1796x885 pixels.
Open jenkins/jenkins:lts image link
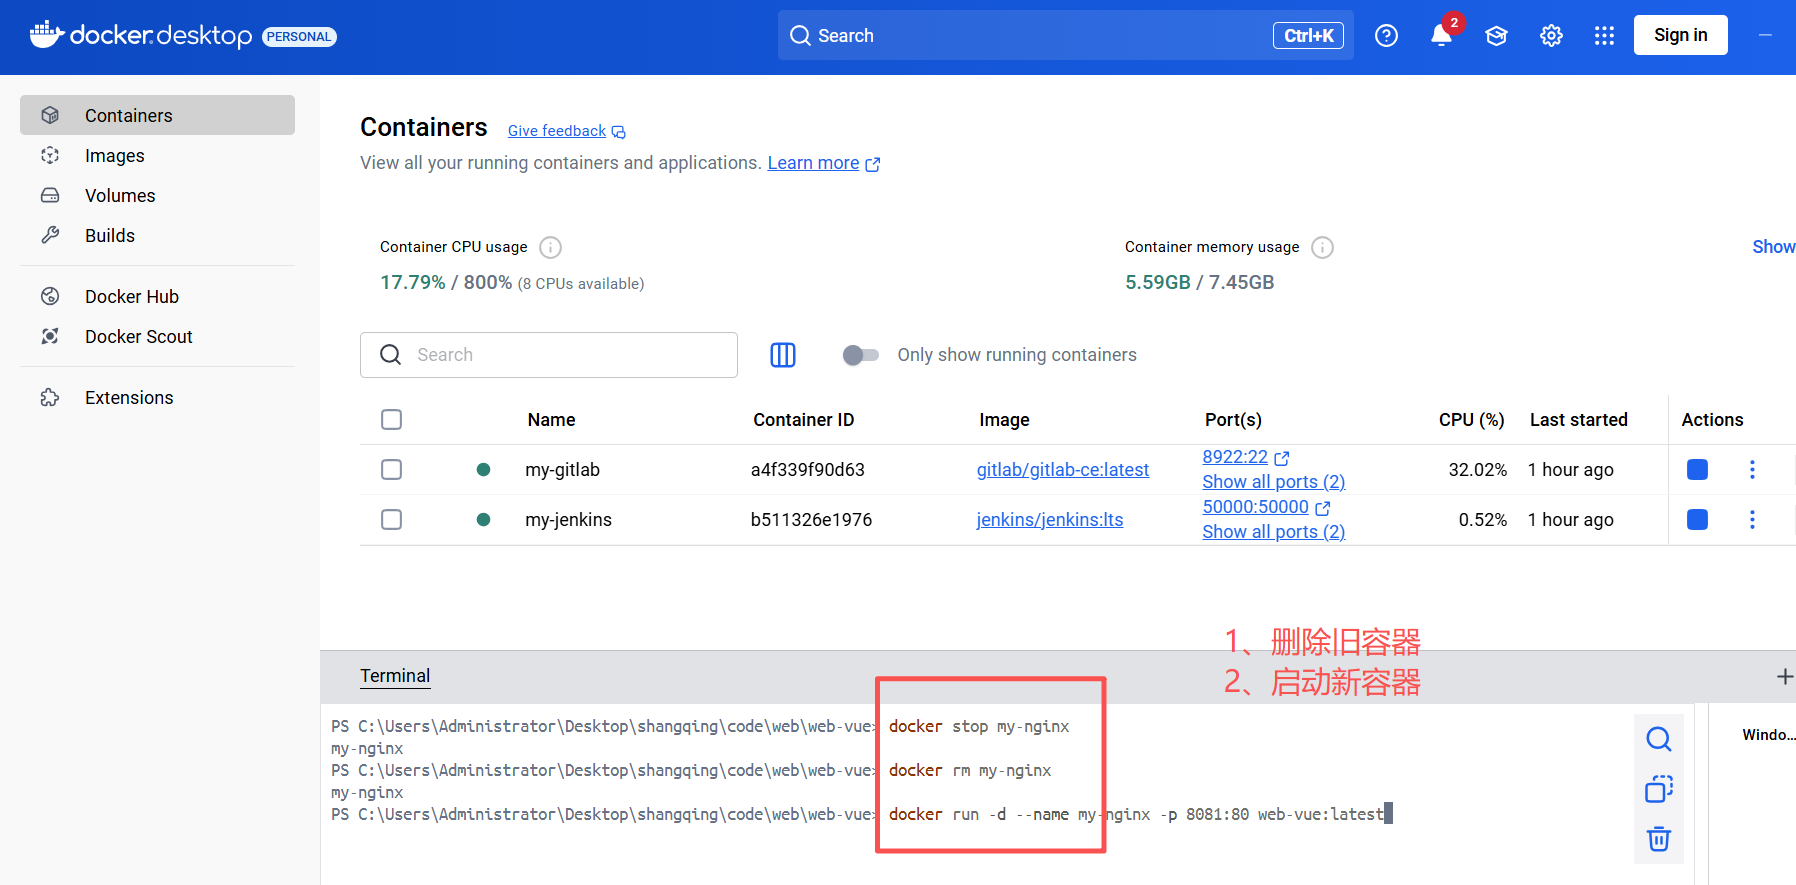tap(1050, 519)
